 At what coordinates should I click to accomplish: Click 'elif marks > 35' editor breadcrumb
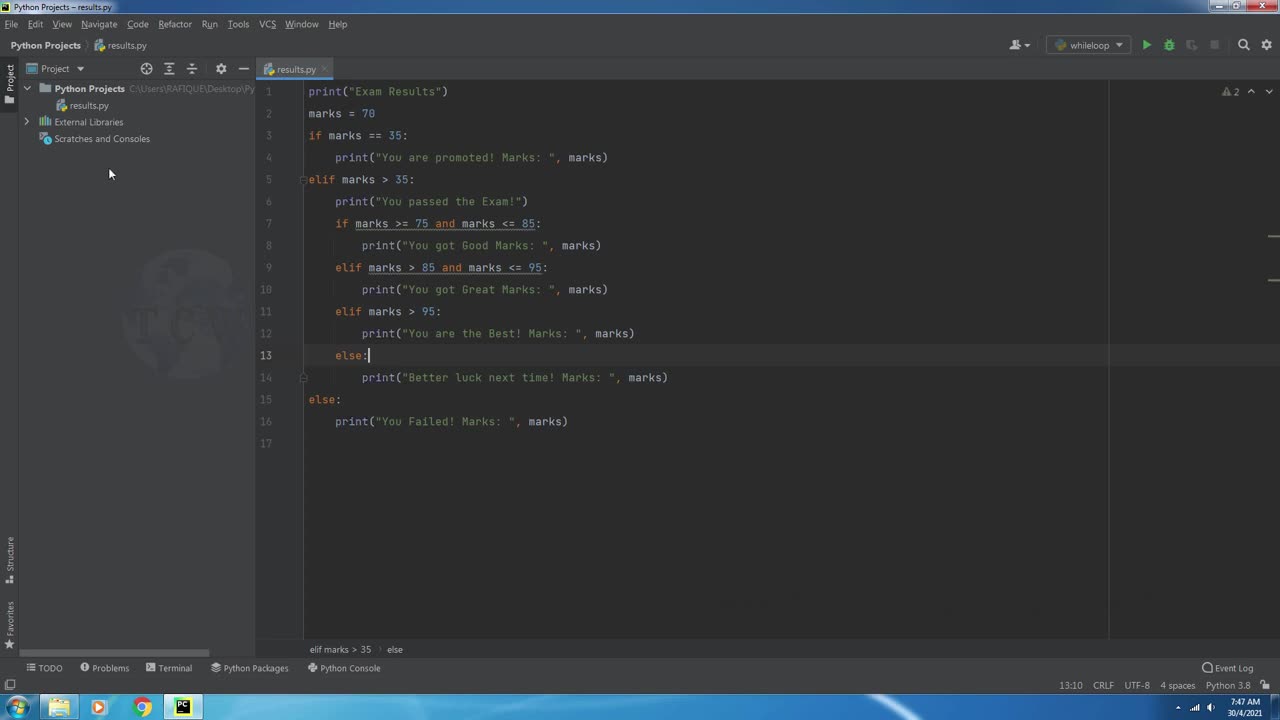pyautogui.click(x=340, y=650)
